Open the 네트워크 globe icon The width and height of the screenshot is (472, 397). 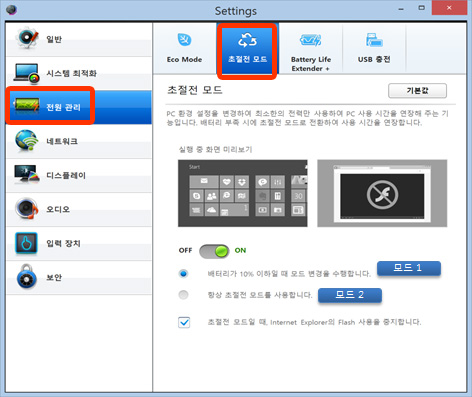click(26, 140)
